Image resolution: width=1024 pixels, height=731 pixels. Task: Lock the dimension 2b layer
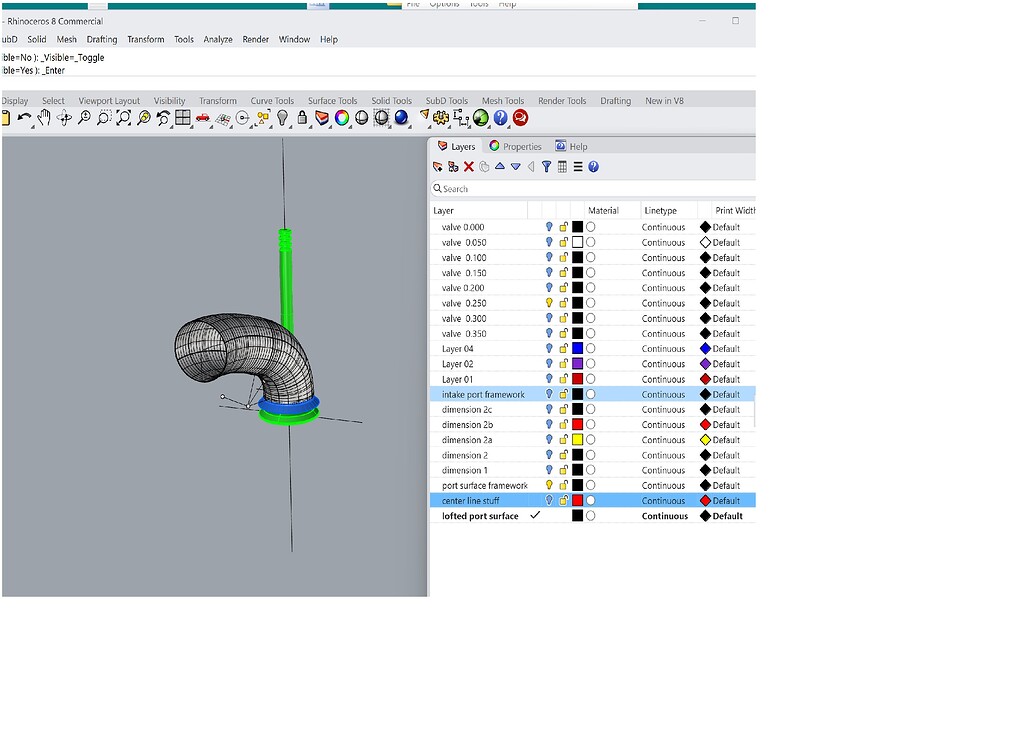click(x=563, y=424)
